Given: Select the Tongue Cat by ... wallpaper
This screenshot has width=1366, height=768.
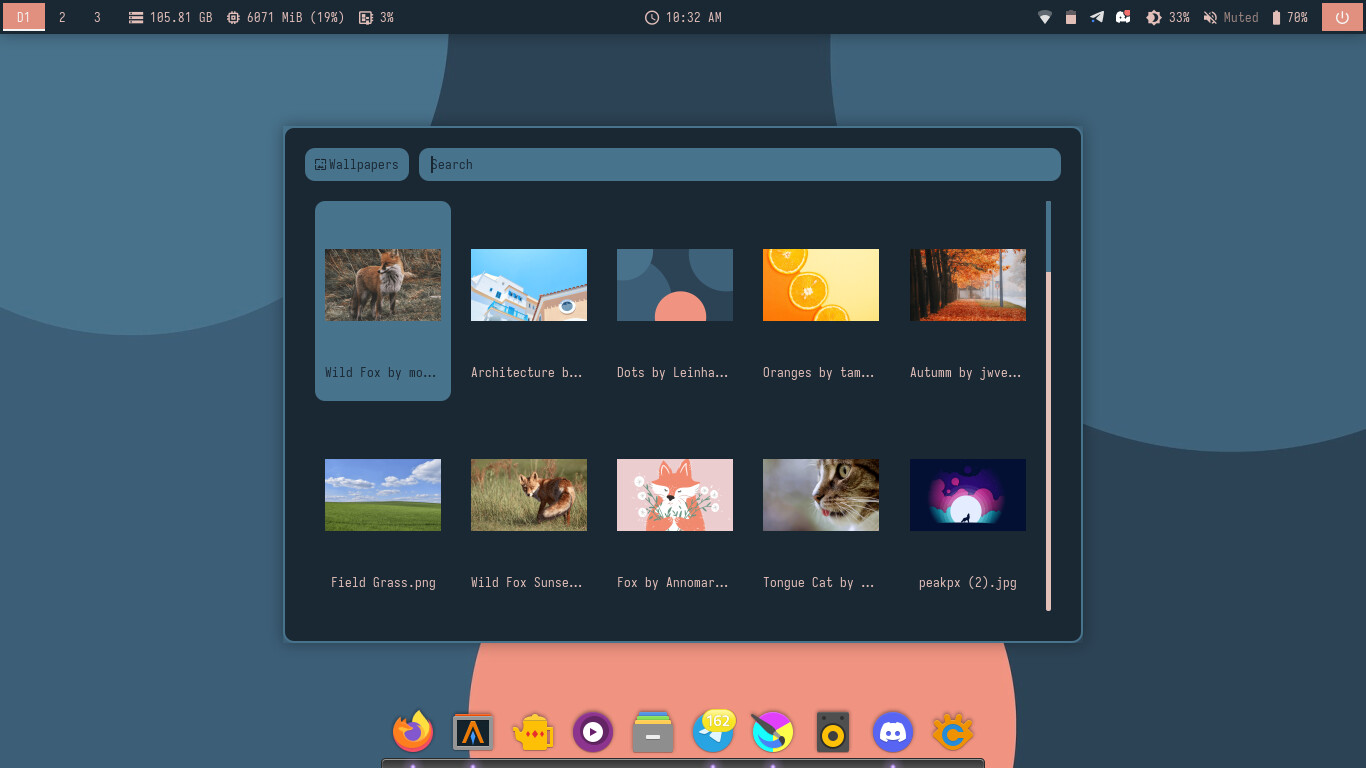Looking at the screenshot, I should [821, 511].
